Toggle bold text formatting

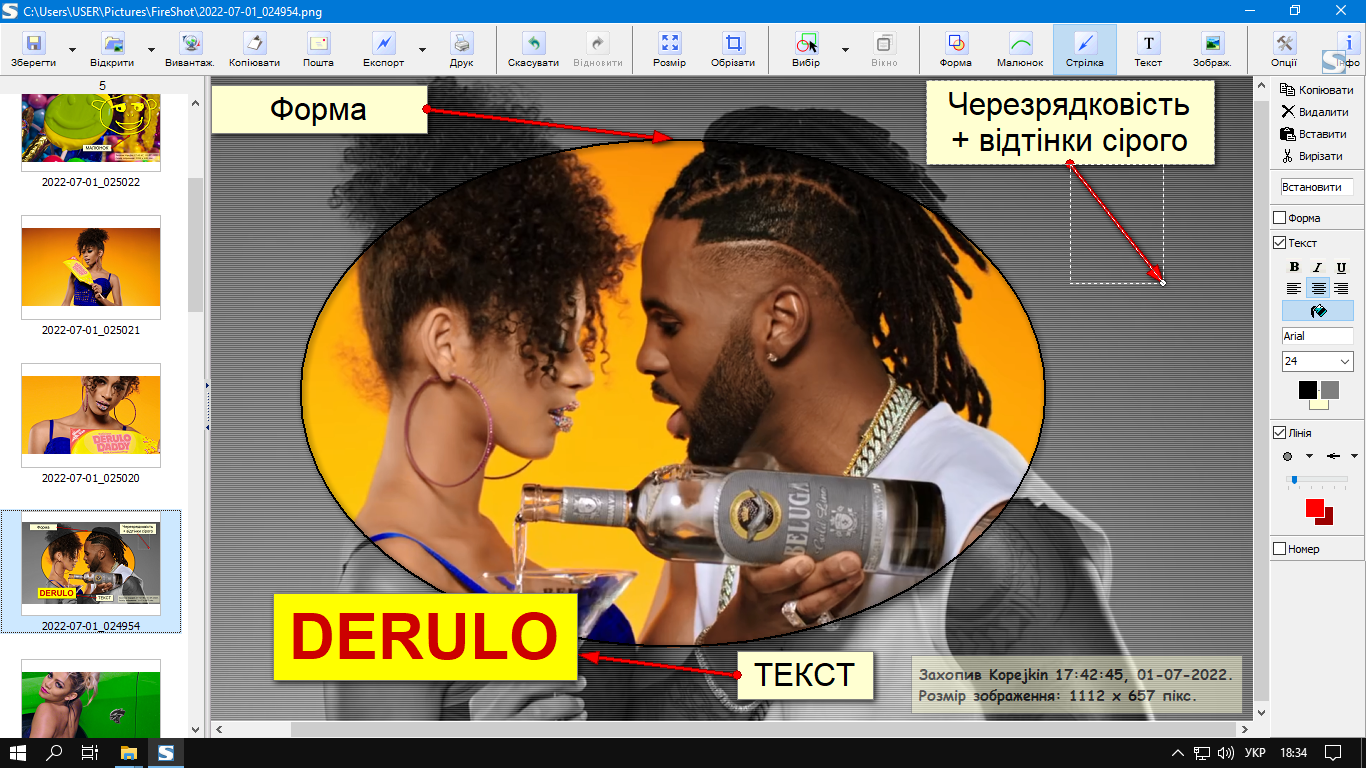pyautogui.click(x=1294, y=267)
